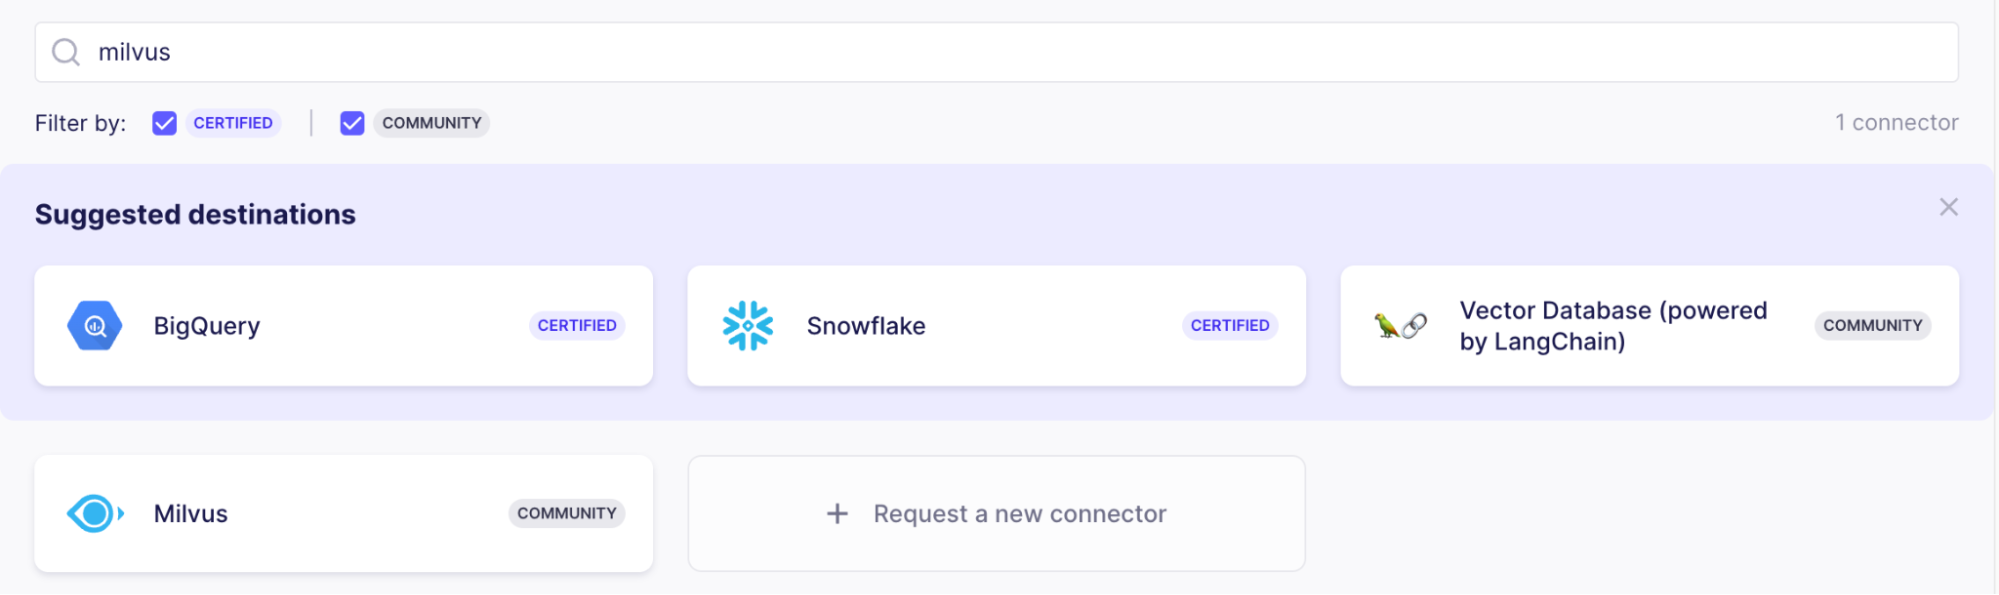Select the BigQuery destination card
1999x595 pixels.
(x=343, y=326)
